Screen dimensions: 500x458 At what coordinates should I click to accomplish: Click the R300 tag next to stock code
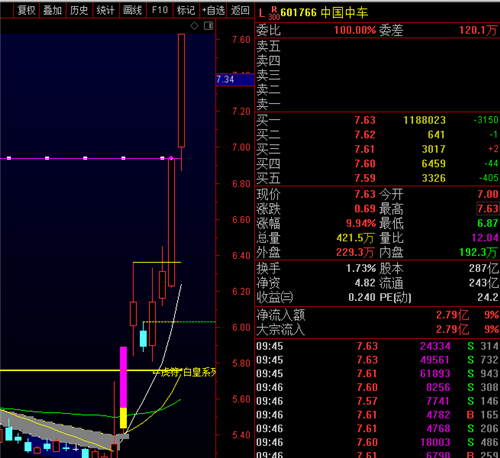[x=274, y=13]
